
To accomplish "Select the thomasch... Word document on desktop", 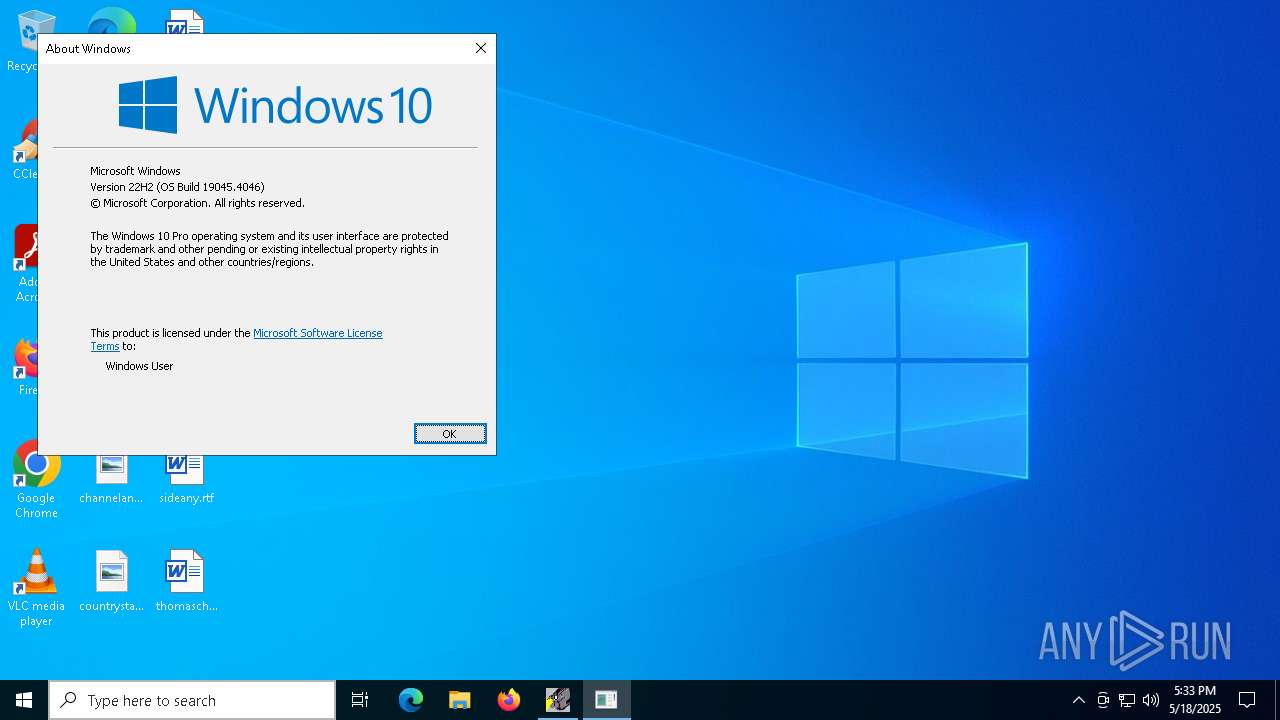I will click(x=186, y=581).
